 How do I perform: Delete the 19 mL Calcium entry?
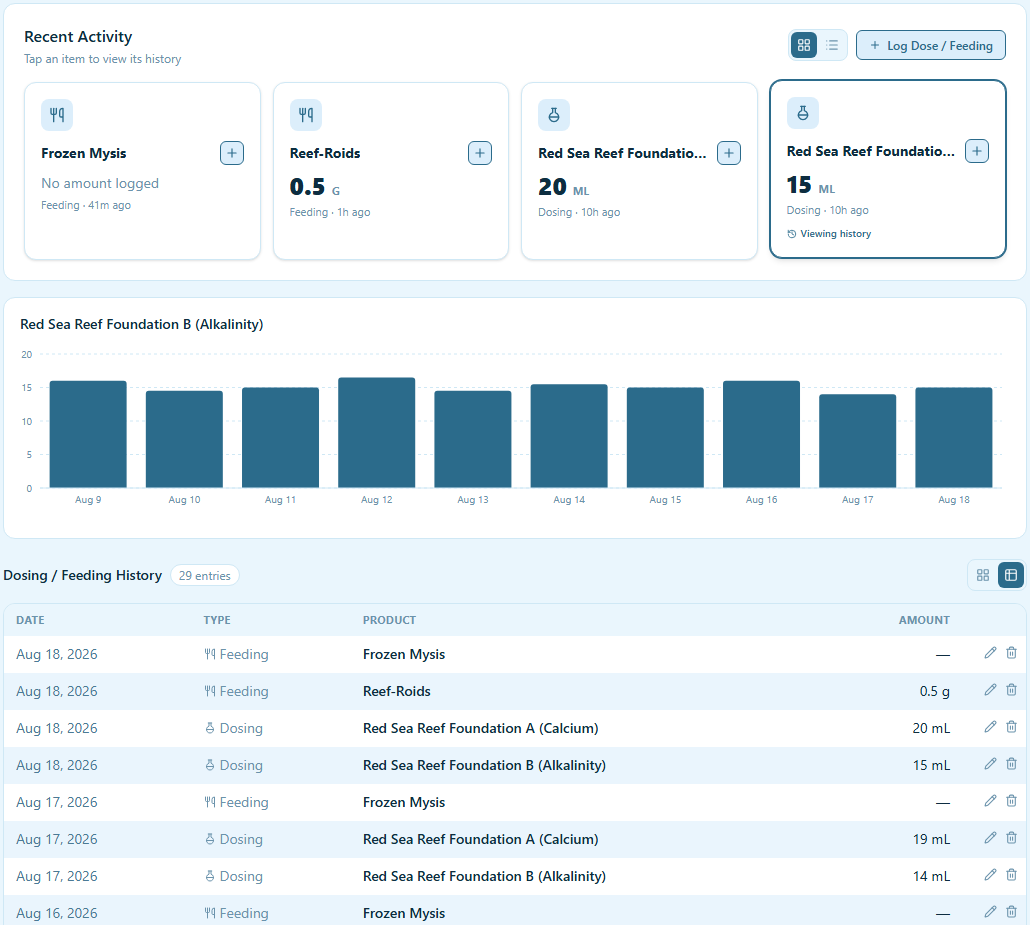1012,838
